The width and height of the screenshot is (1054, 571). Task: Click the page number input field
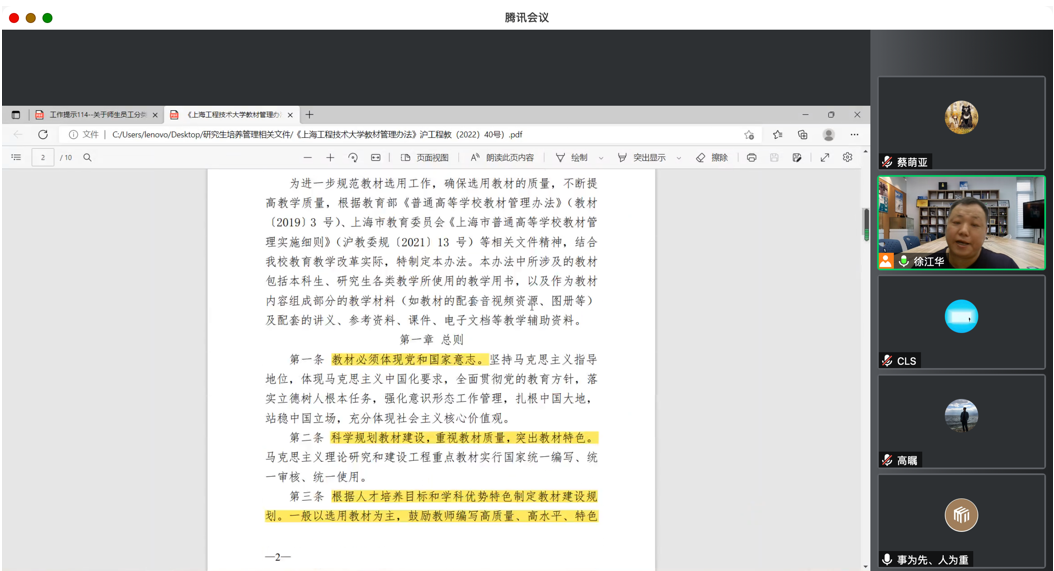click(x=43, y=158)
